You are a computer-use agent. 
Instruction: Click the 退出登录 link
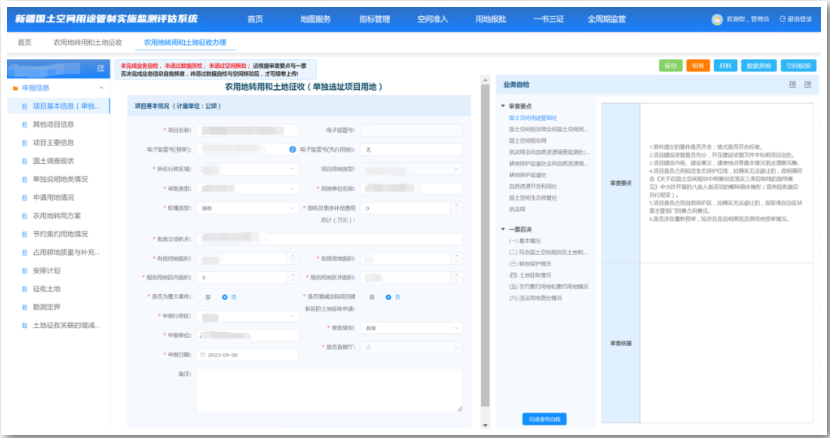(x=798, y=19)
